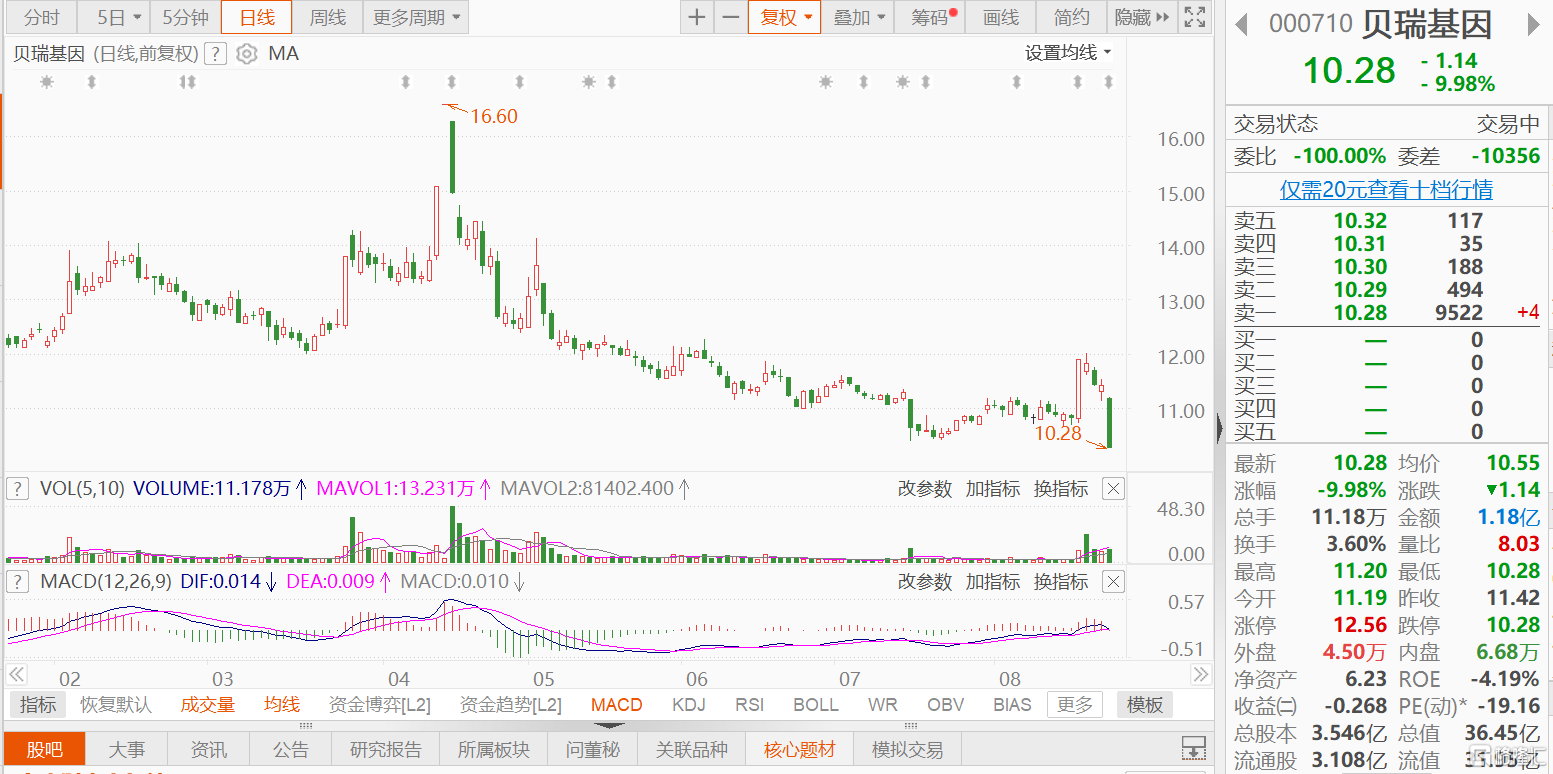Toggle the BIAS indicator
Viewport: 1553px width, 774px height.
pos(1012,705)
